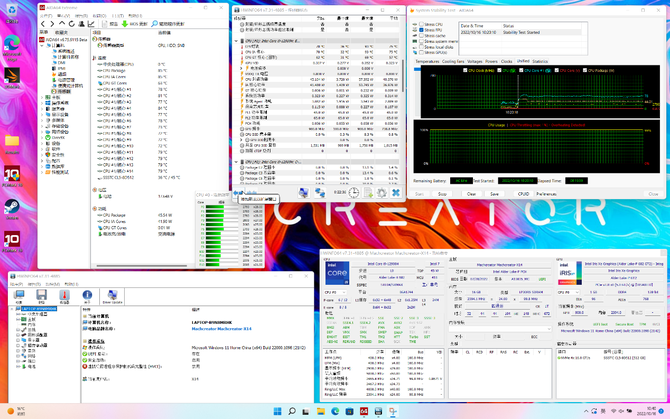Viewport: 670px width, 419px height.
Task: Refresh the AIDA64 sensor page
Action: pos(71,24)
